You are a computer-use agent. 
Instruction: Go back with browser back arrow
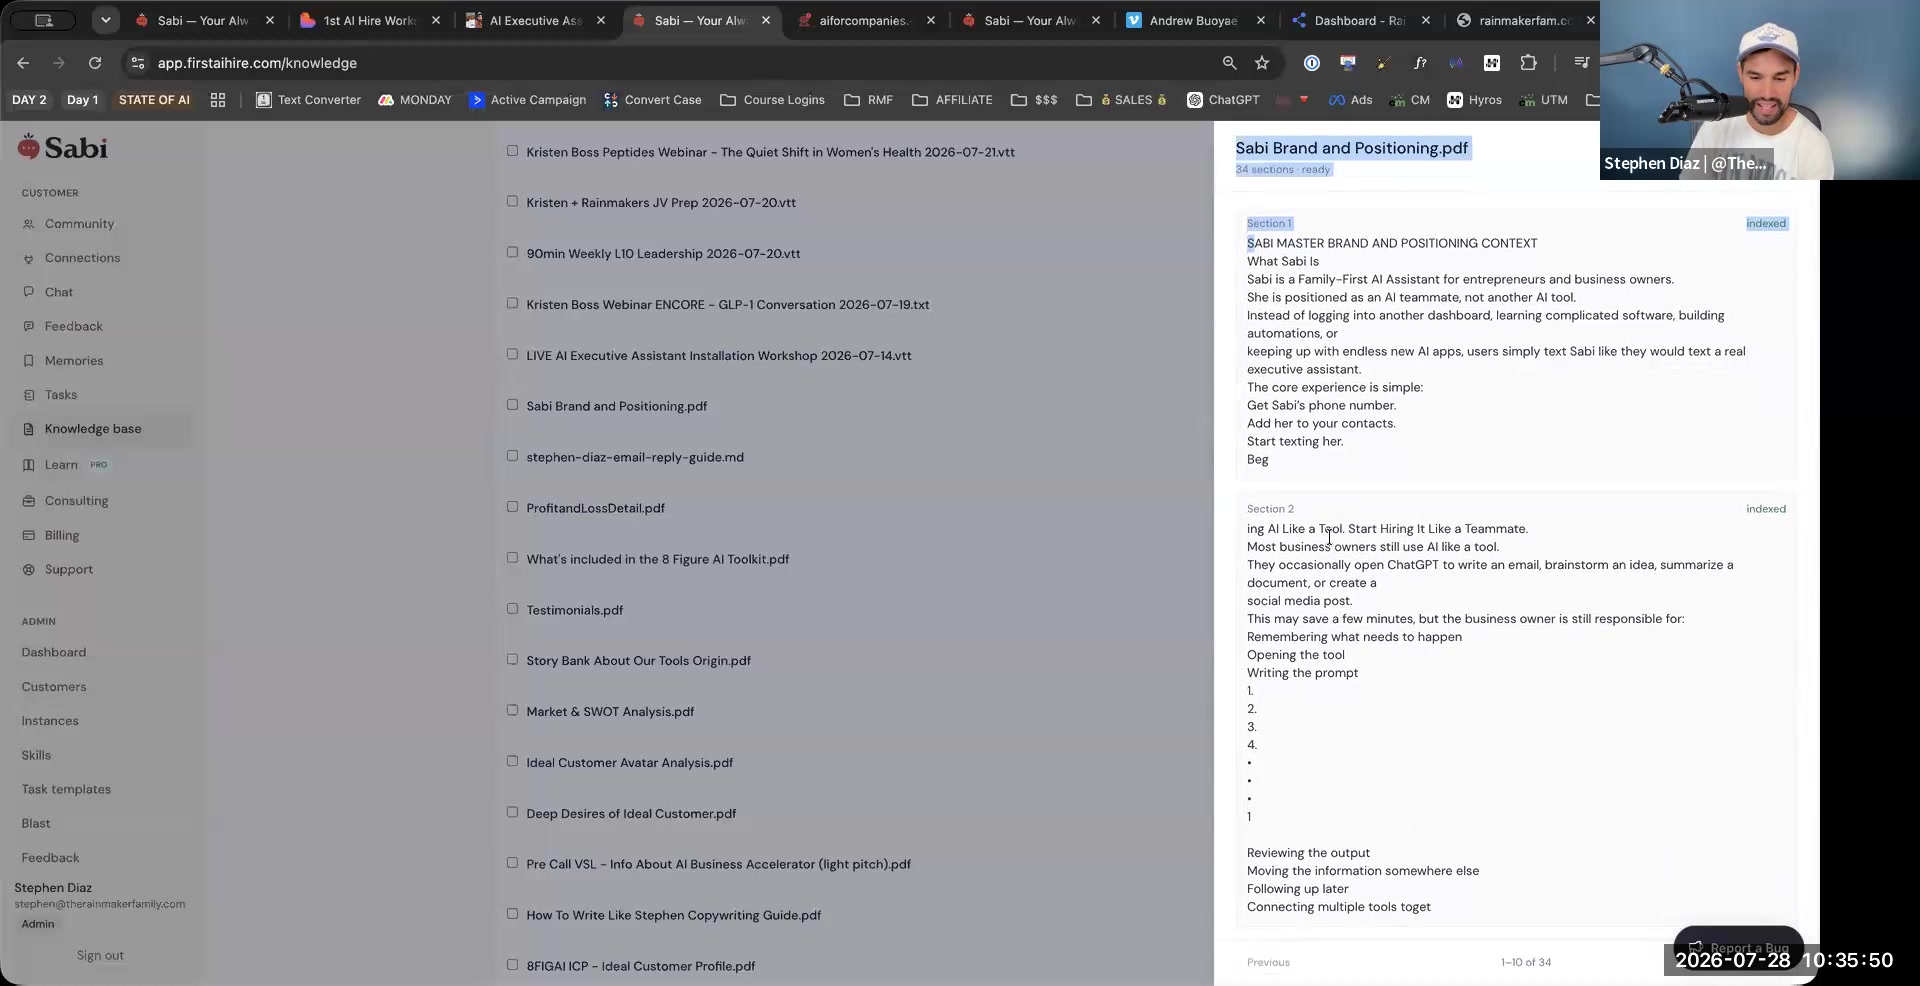click(23, 63)
